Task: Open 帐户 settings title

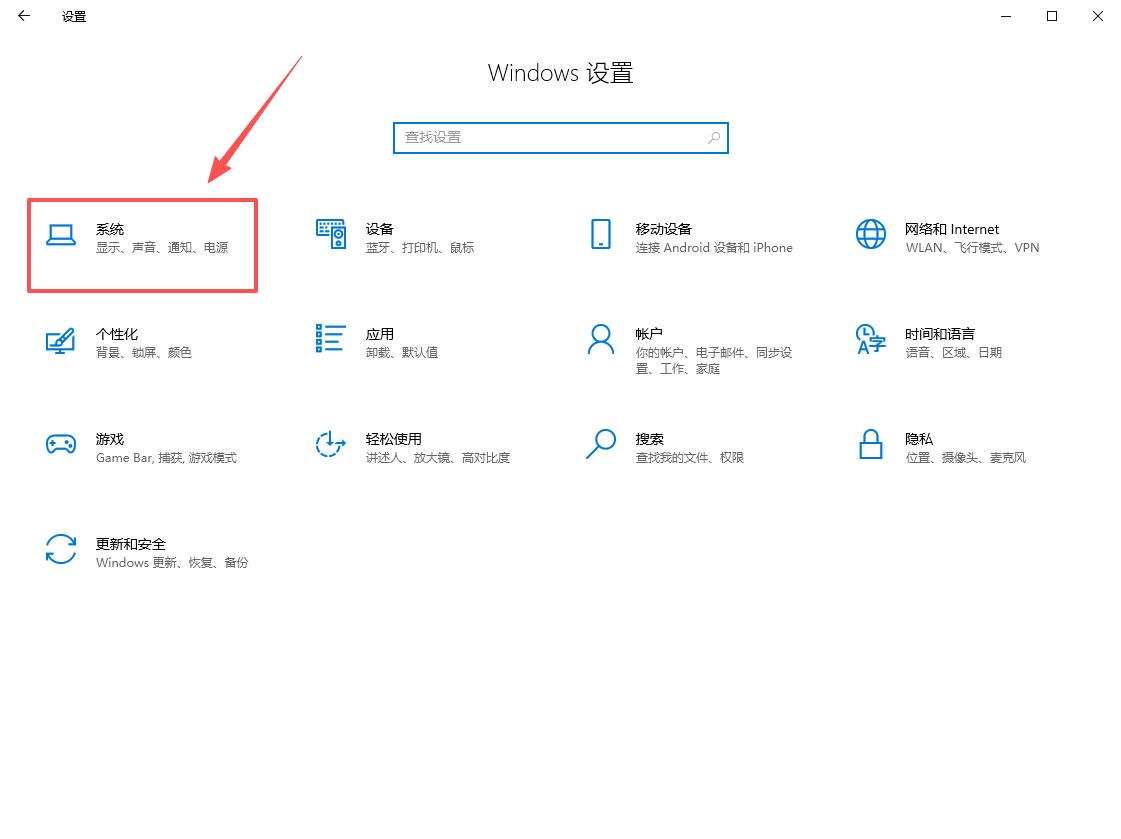Action: pyautogui.click(x=649, y=334)
